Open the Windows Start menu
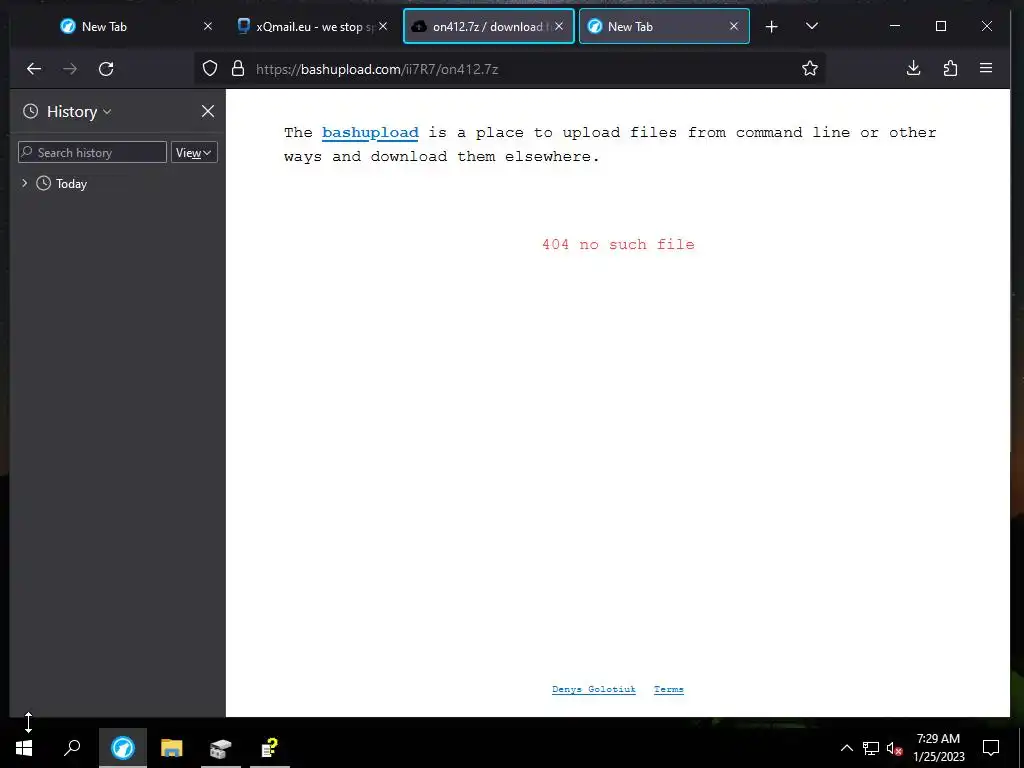The width and height of the screenshot is (1024, 768). coord(24,748)
